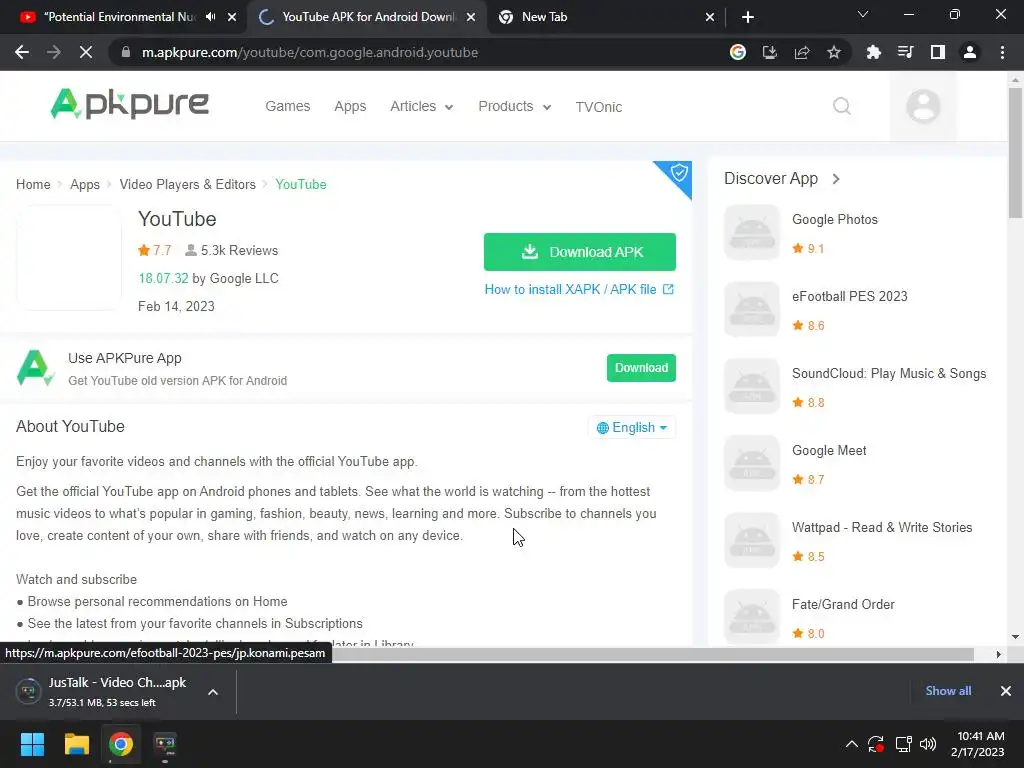Screen dimensions: 1024x768
Task: Open the monitor app in taskbar
Action: [x=165, y=744]
